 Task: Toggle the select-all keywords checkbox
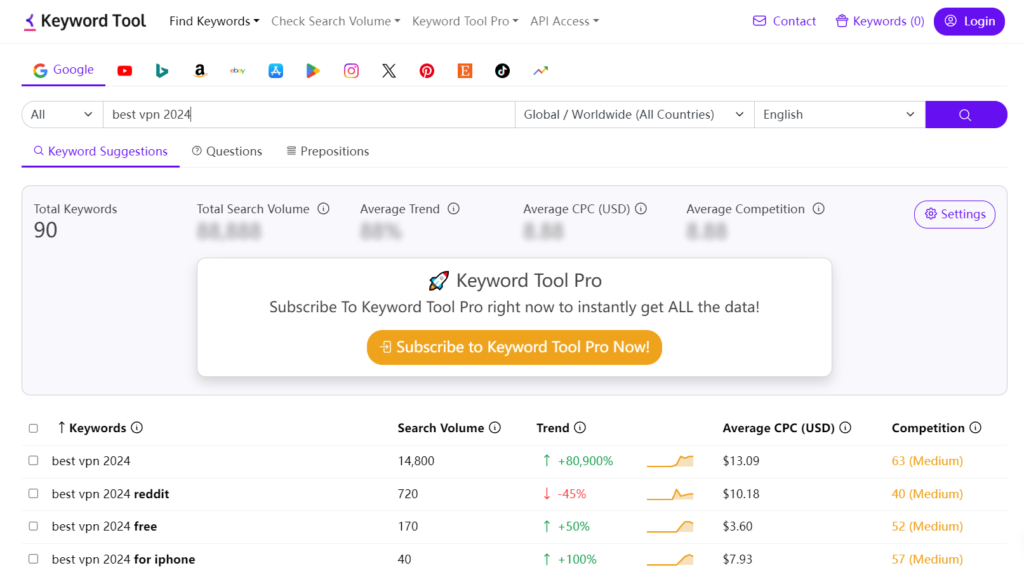(x=33, y=428)
